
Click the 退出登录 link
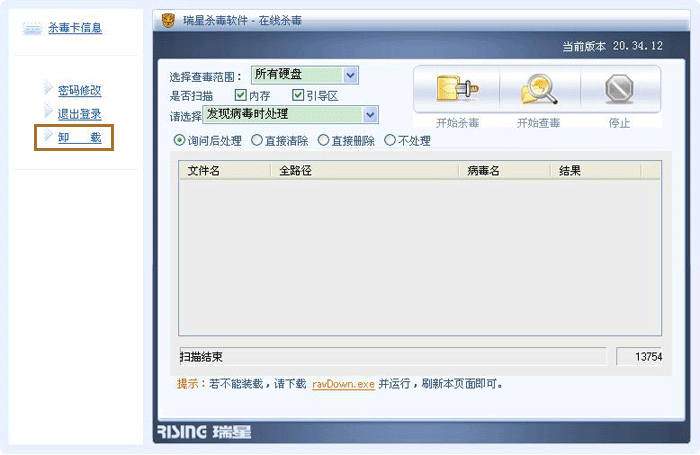pyautogui.click(x=79, y=114)
